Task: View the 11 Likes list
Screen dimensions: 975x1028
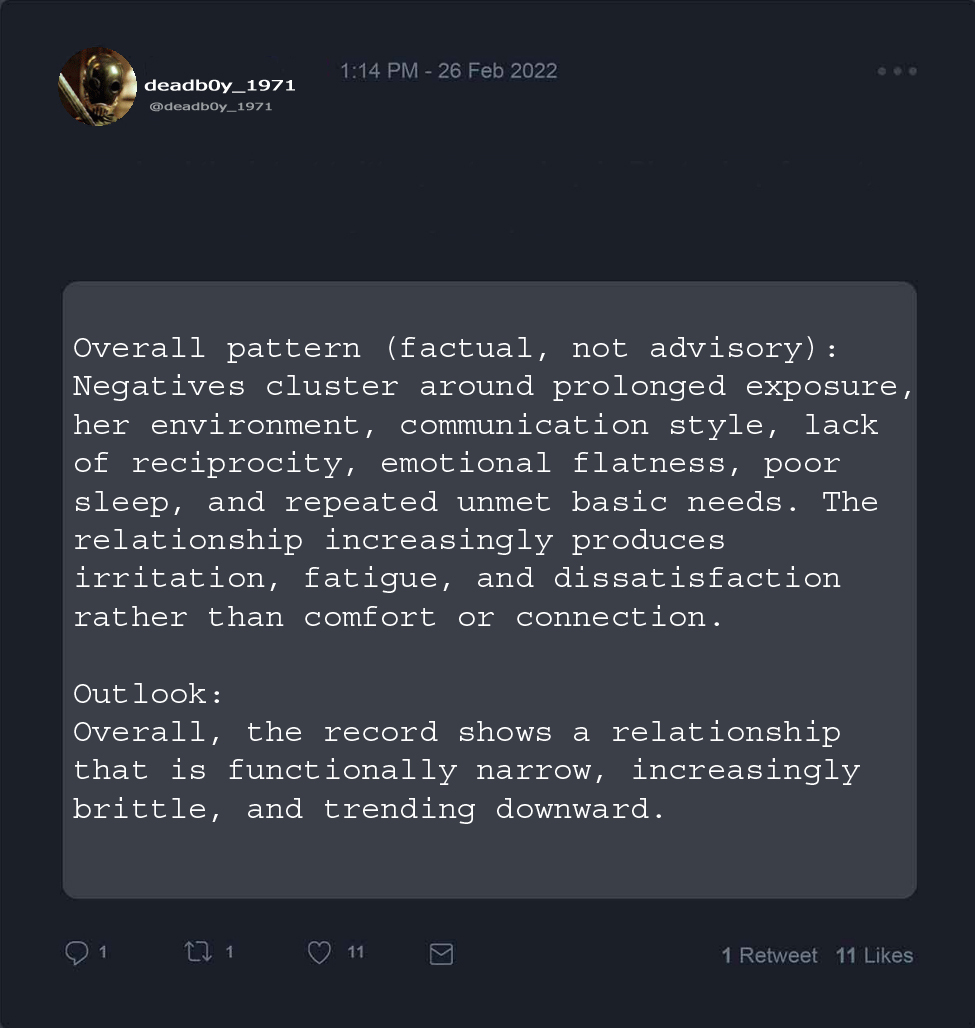Action: [874, 956]
